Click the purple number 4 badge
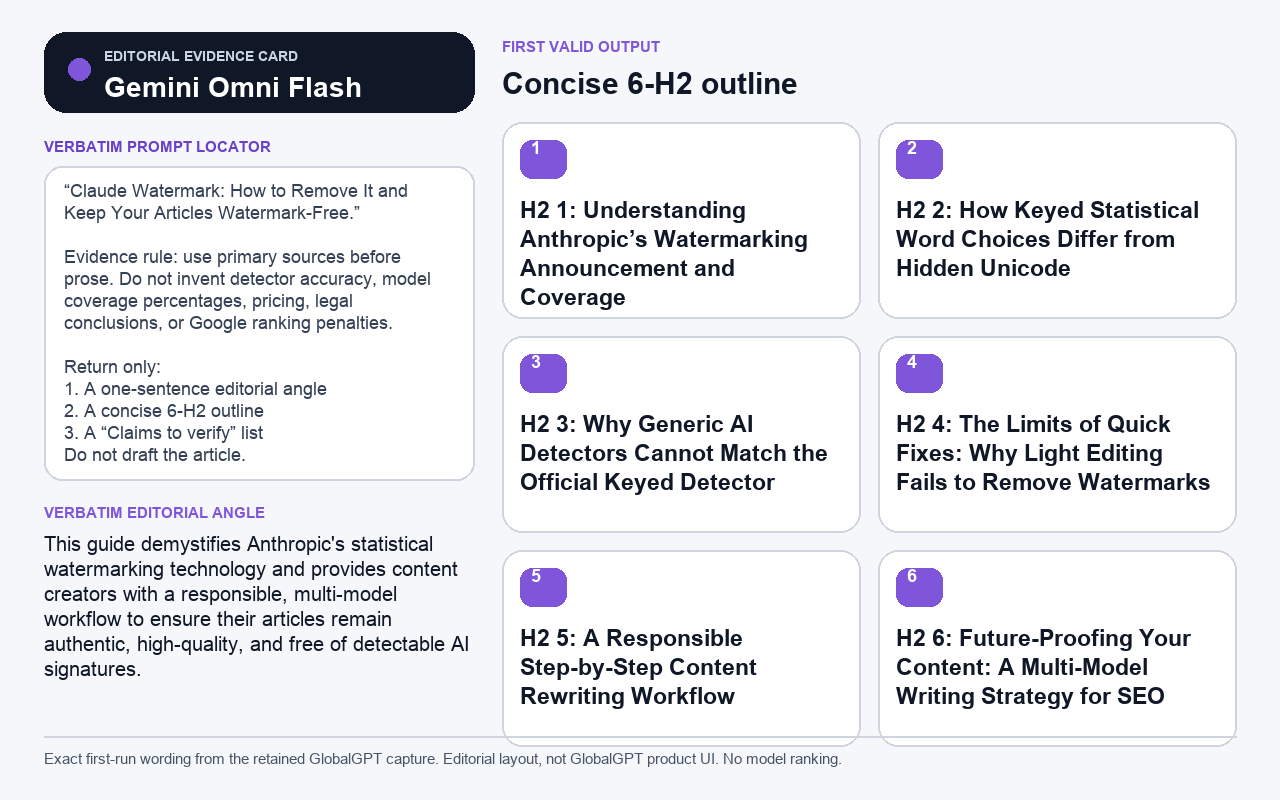 point(919,373)
